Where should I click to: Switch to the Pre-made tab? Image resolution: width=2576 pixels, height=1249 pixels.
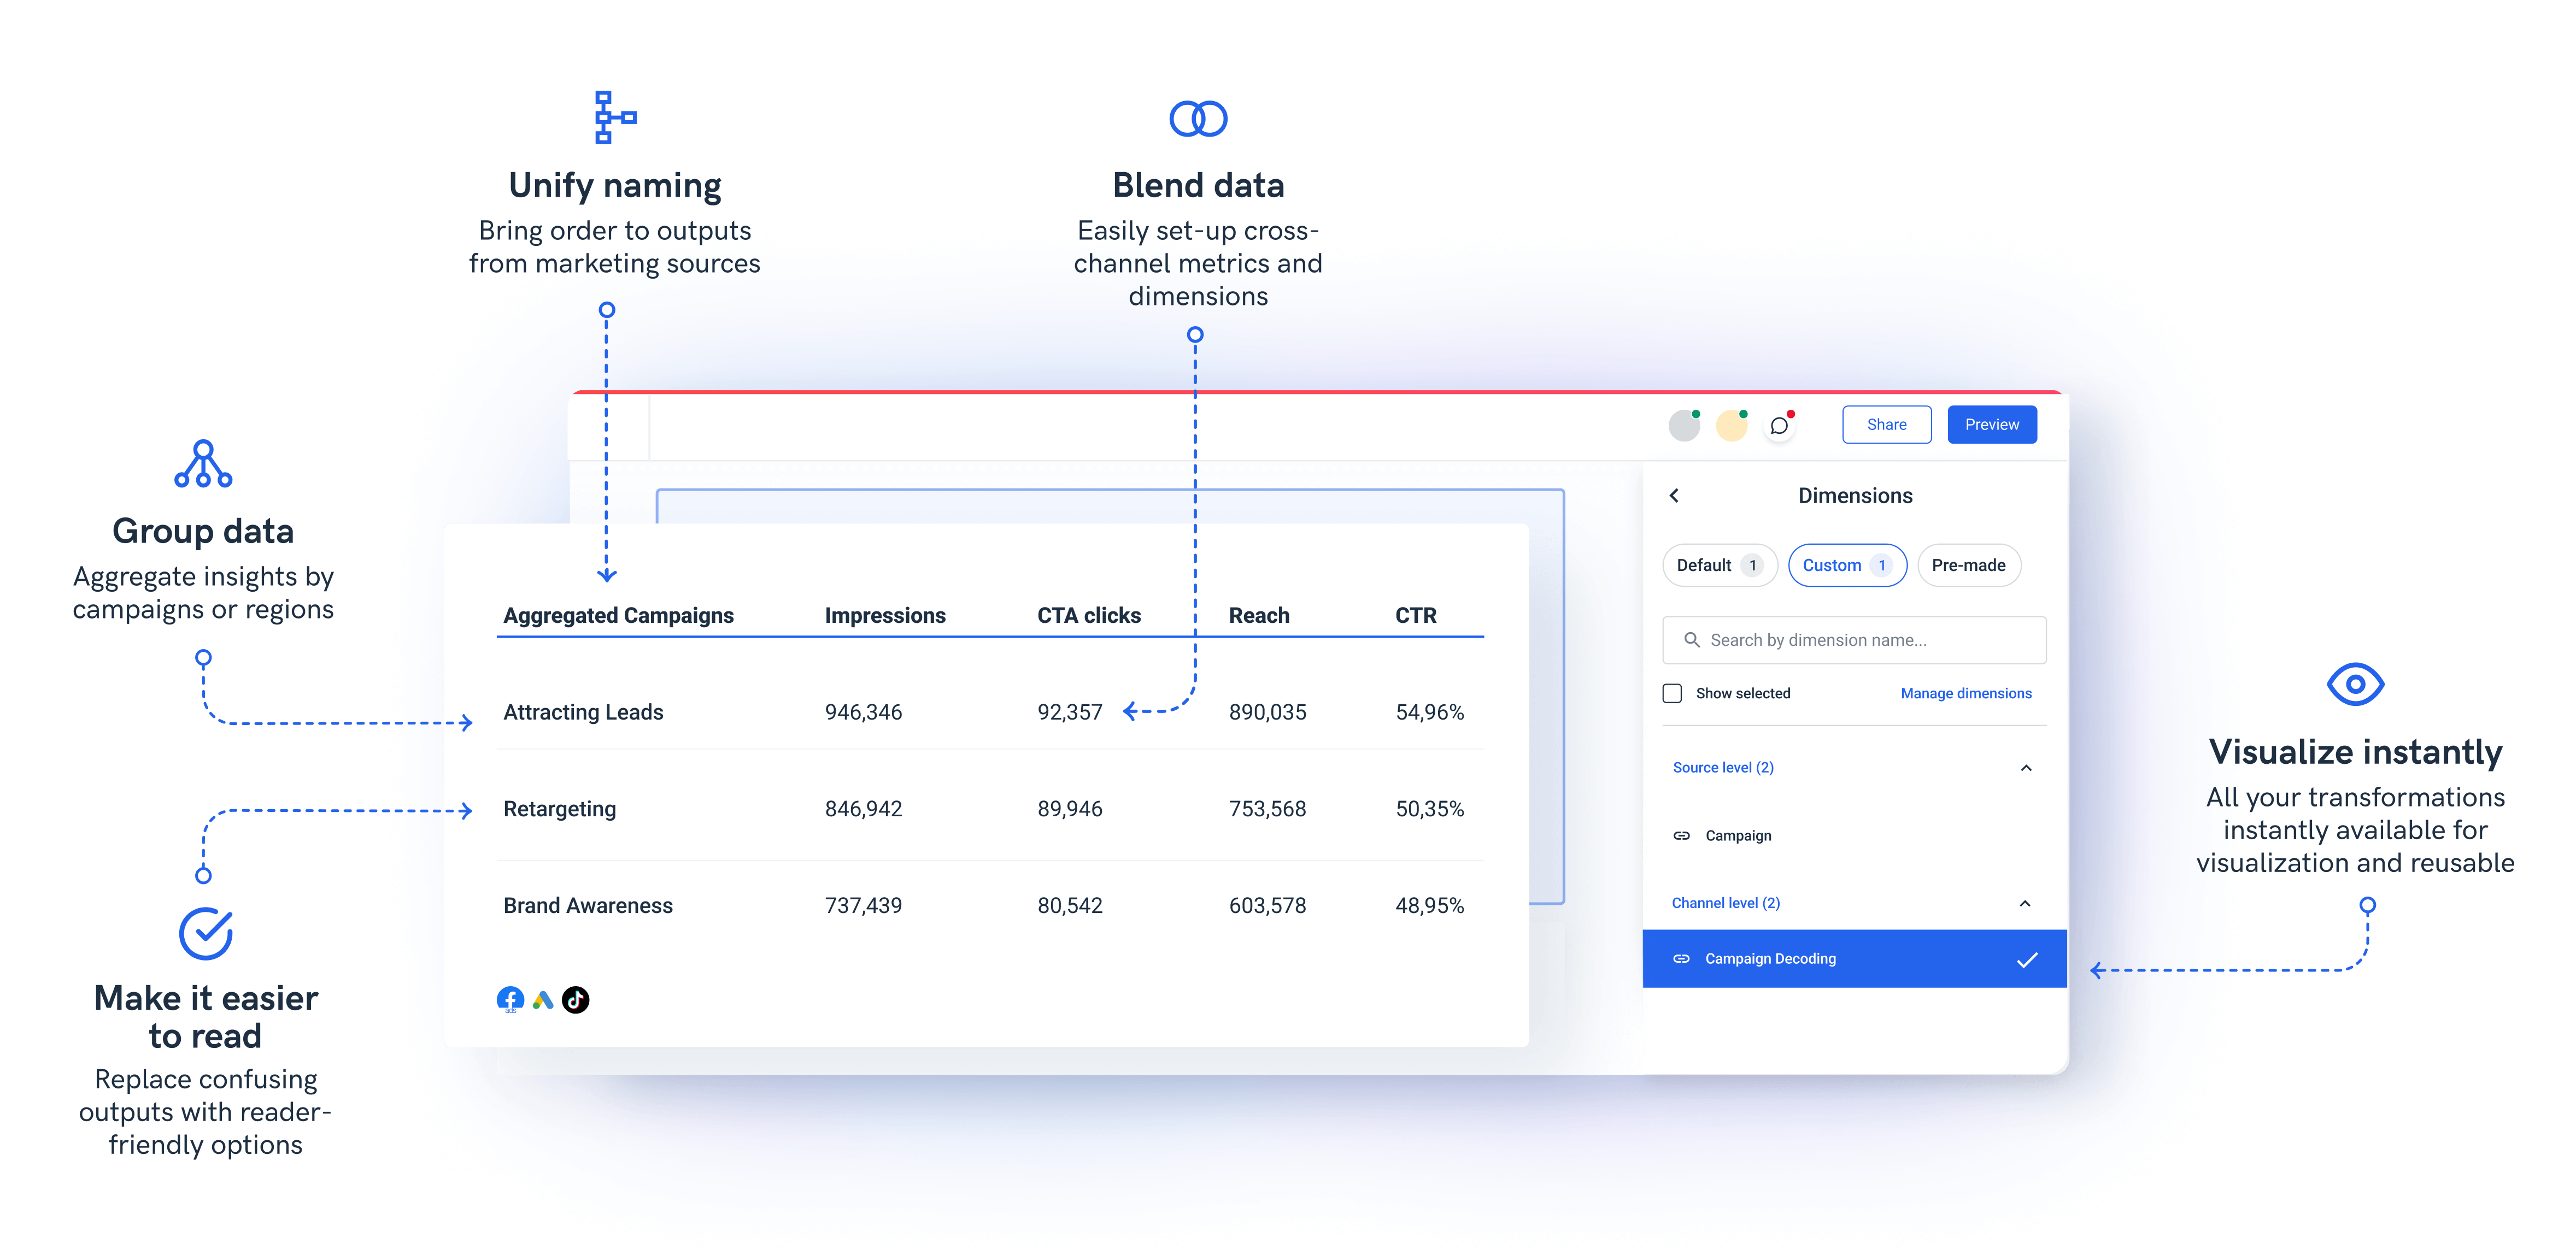point(1968,565)
